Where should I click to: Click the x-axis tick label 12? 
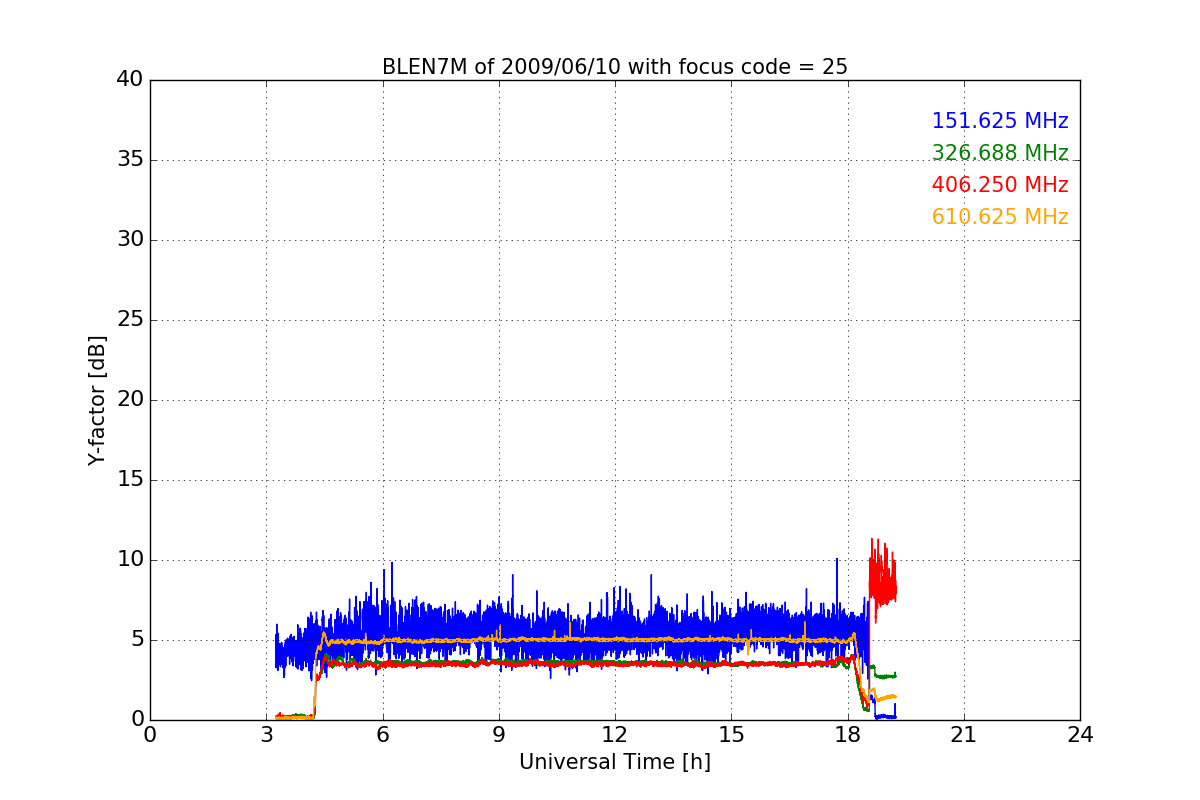point(615,734)
